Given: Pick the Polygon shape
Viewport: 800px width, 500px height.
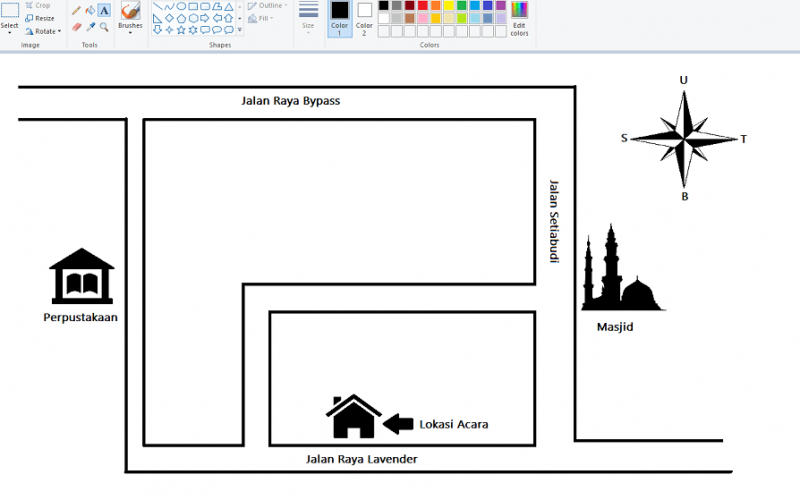Looking at the screenshot, I should point(217,7).
